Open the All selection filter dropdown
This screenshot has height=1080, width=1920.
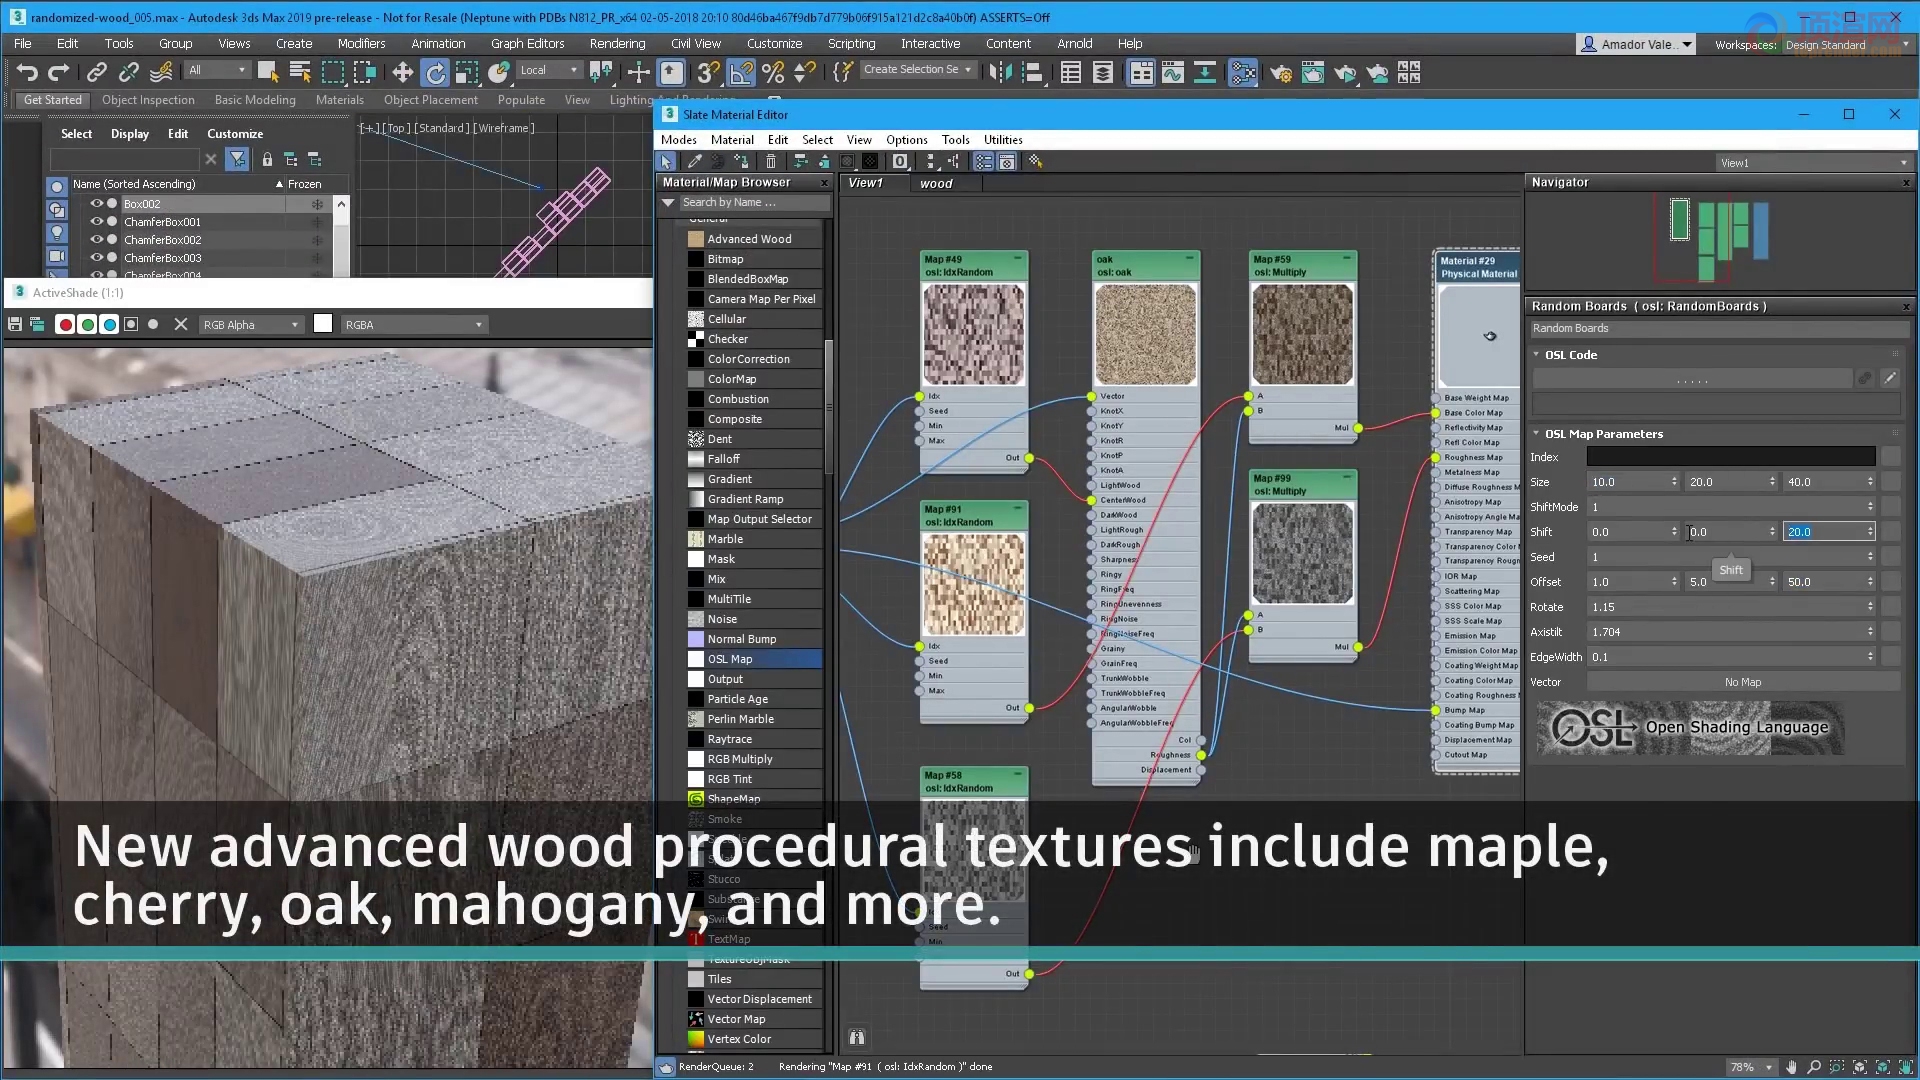[x=217, y=70]
